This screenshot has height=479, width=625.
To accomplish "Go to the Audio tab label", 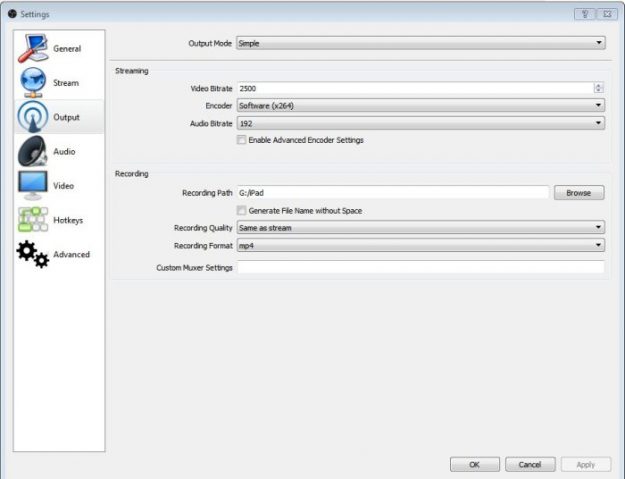I will pos(64,151).
